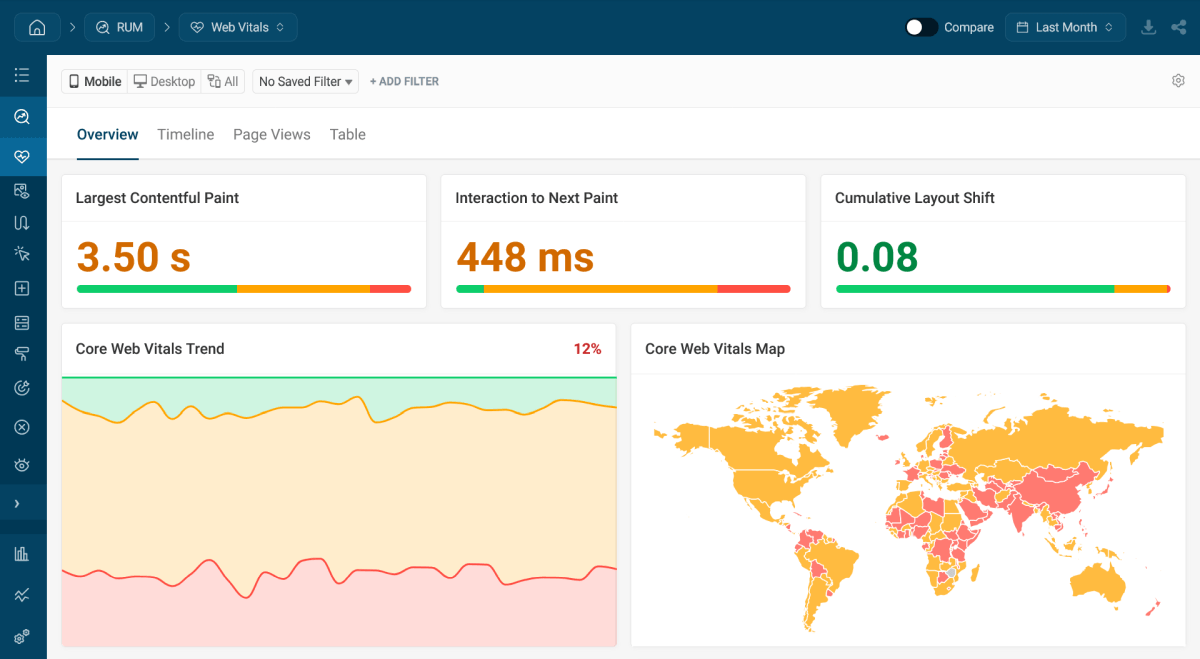This screenshot has height=659, width=1200.
Task: Click the orange segment of the INP bar
Action: point(601,289)
